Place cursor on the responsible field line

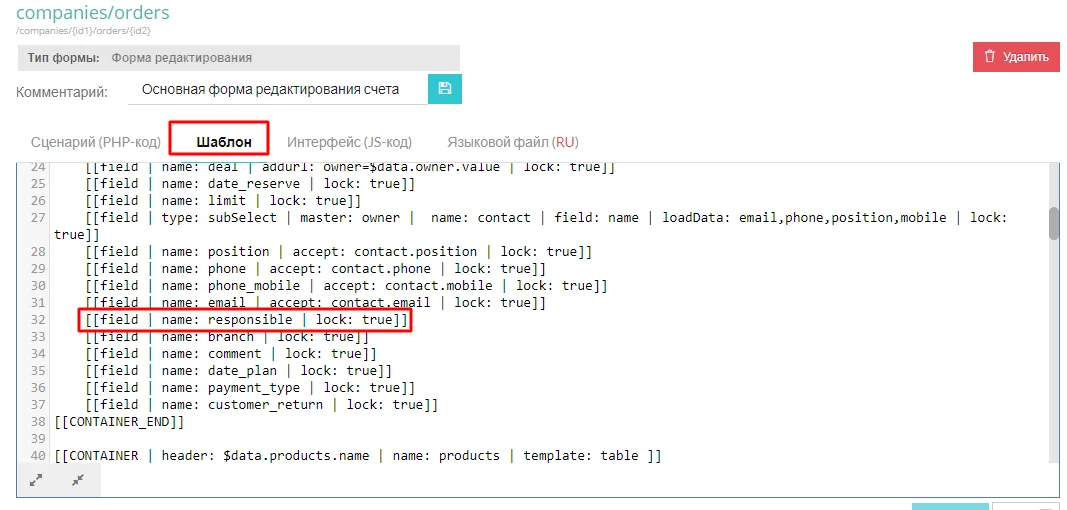(246, 320)
